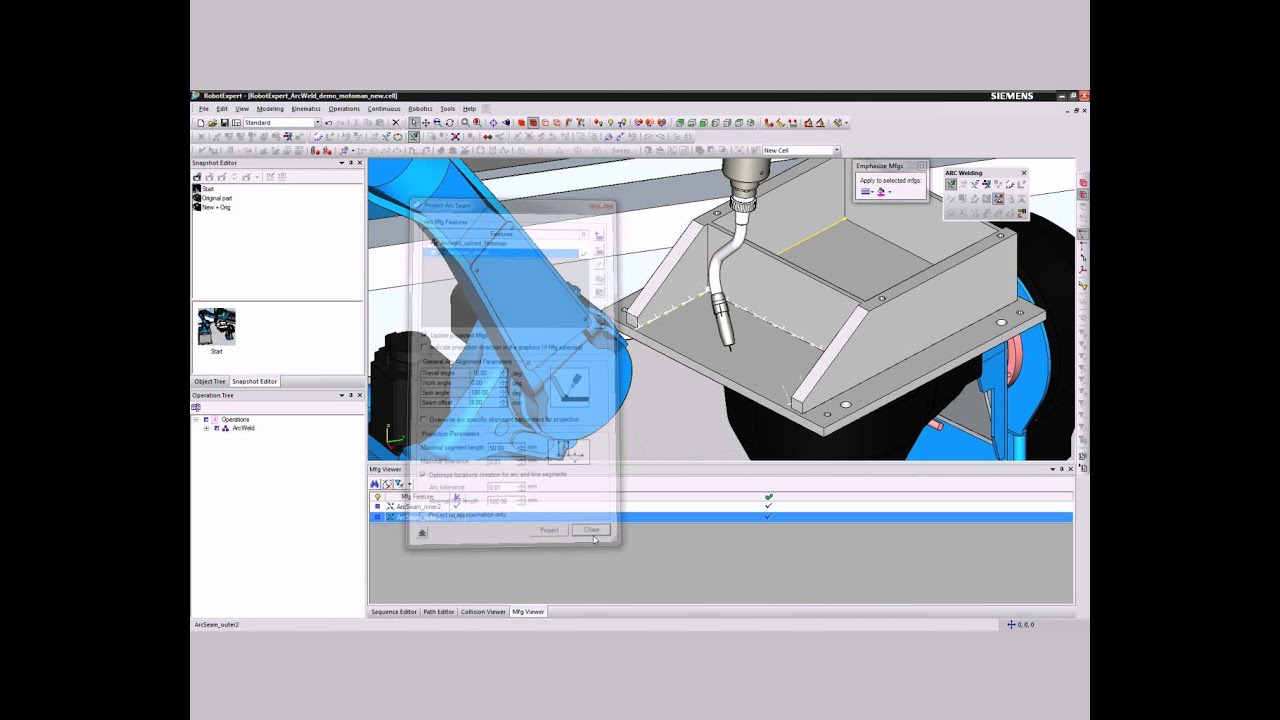Click the Arc tolerance value field
Viewport: 1280px width, 720px height.
coord(506,487)
